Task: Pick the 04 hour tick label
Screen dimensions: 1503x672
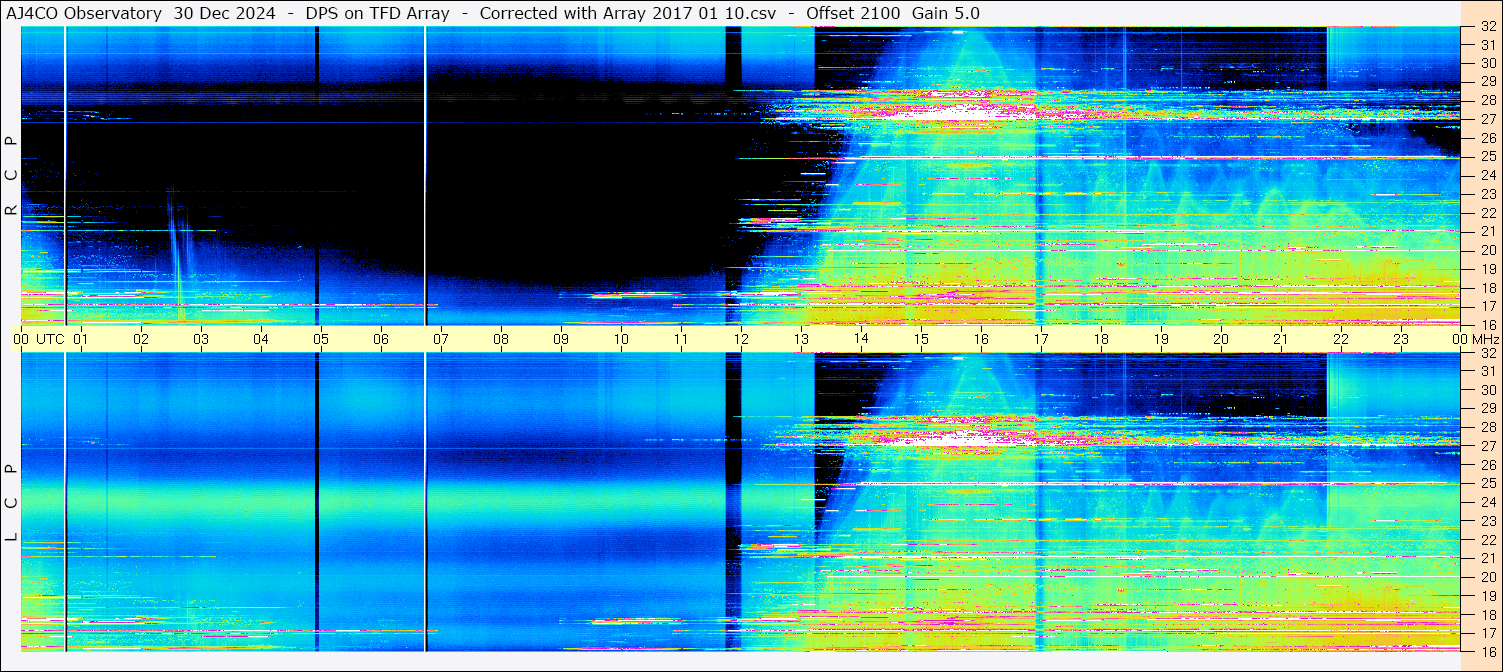Action: pyautogui.click(x=261, y=339)
